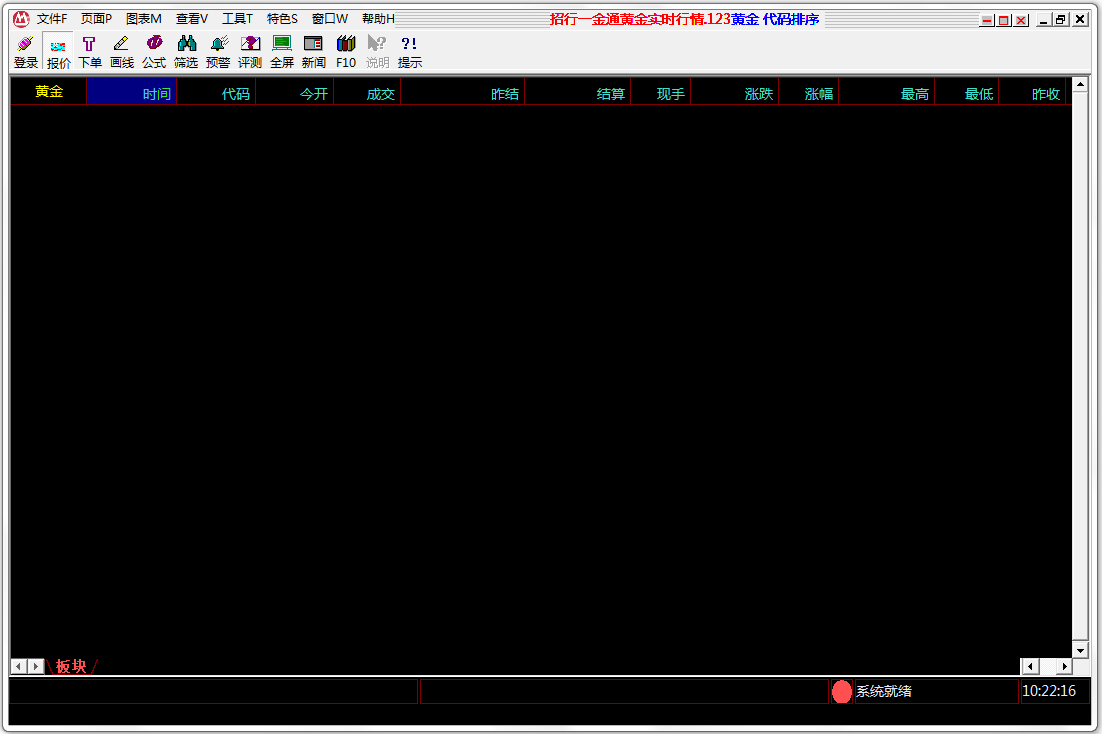The height and width of the screenshot is (734, 1102).
Task: Restore down the main application window
Action: coord(1061,20)
